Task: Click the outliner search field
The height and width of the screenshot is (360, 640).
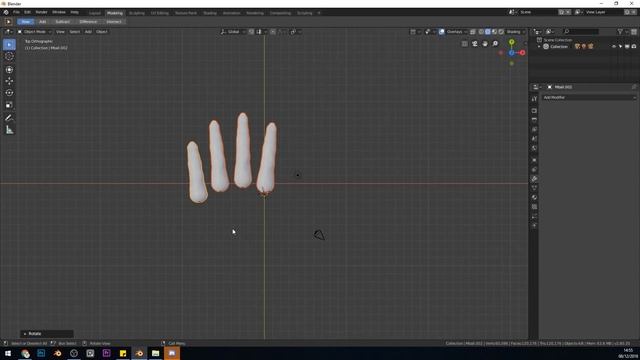Action: click(x=581, y=31)
